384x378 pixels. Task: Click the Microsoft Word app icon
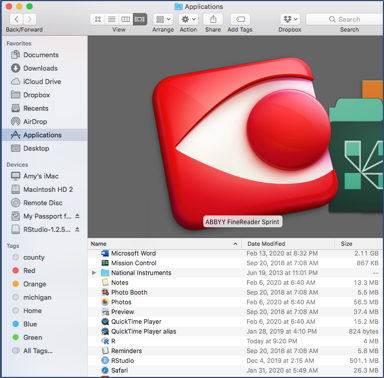[x=105, y=253]
